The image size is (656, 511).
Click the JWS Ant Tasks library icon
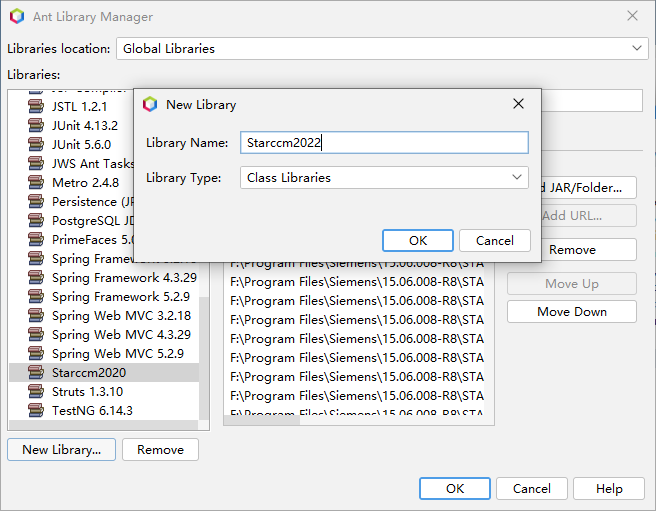click(36, 163)
